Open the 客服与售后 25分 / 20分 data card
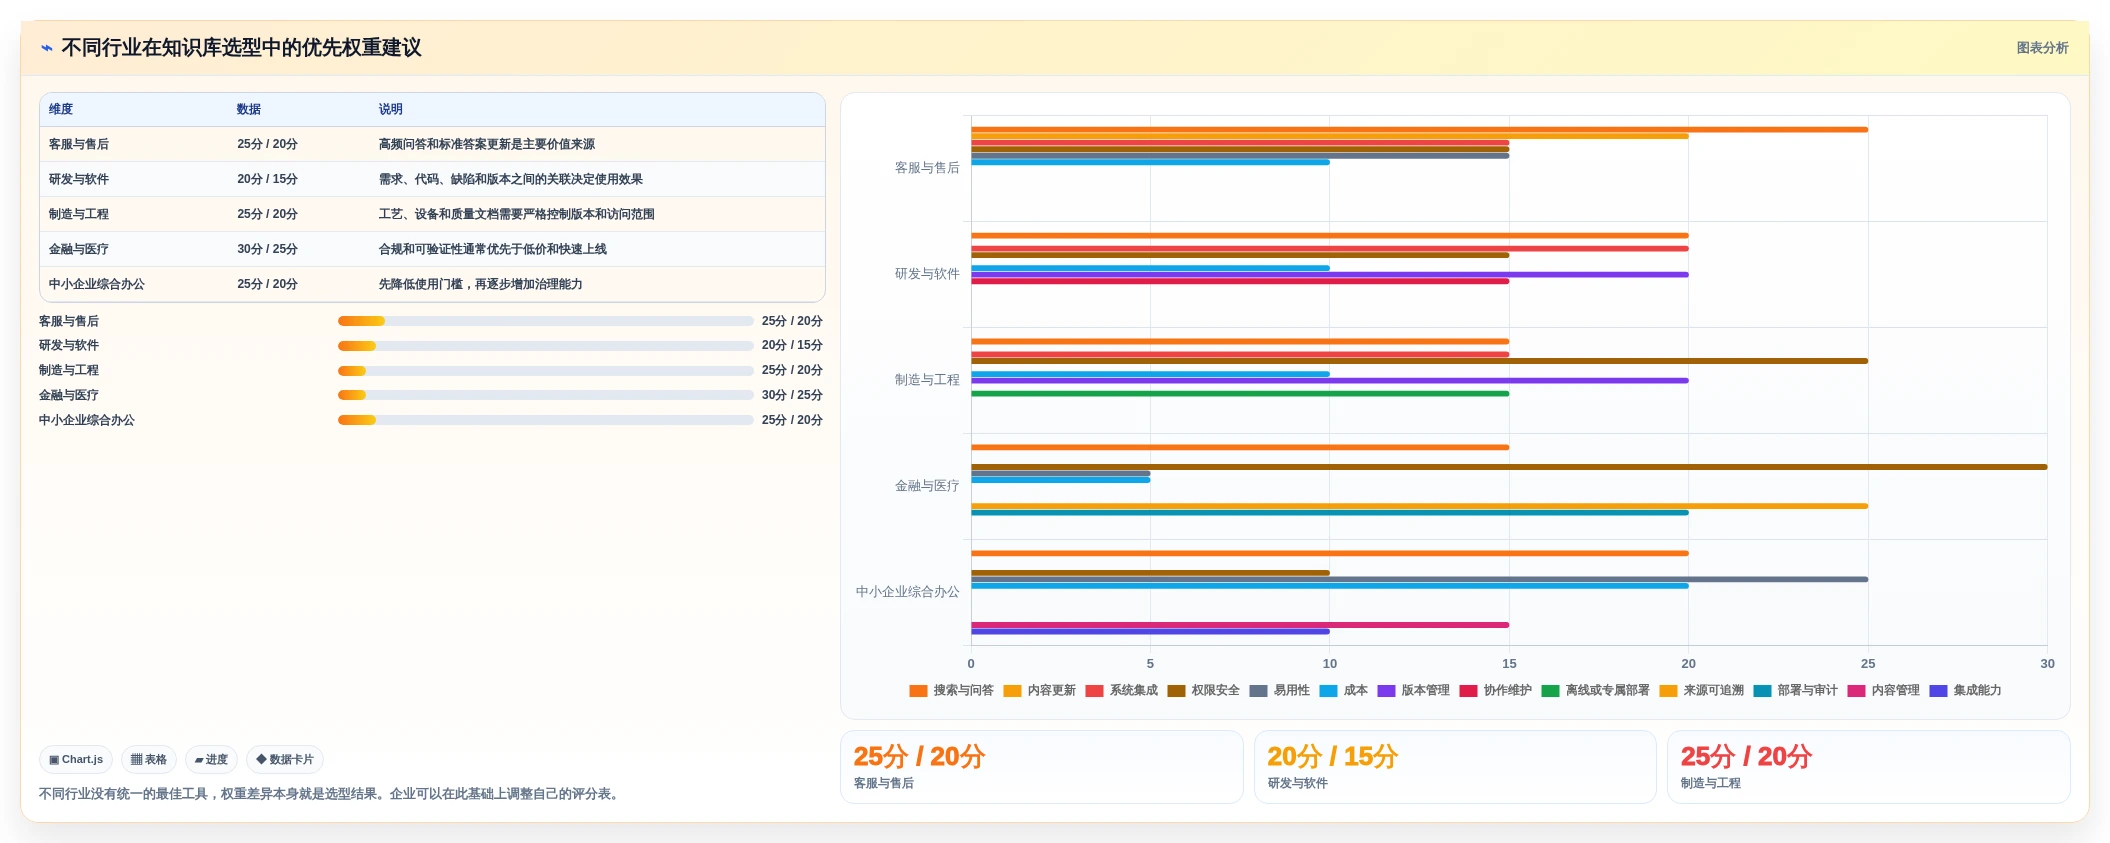Viewport: 2110px width, 843px height. [1042, 767]
